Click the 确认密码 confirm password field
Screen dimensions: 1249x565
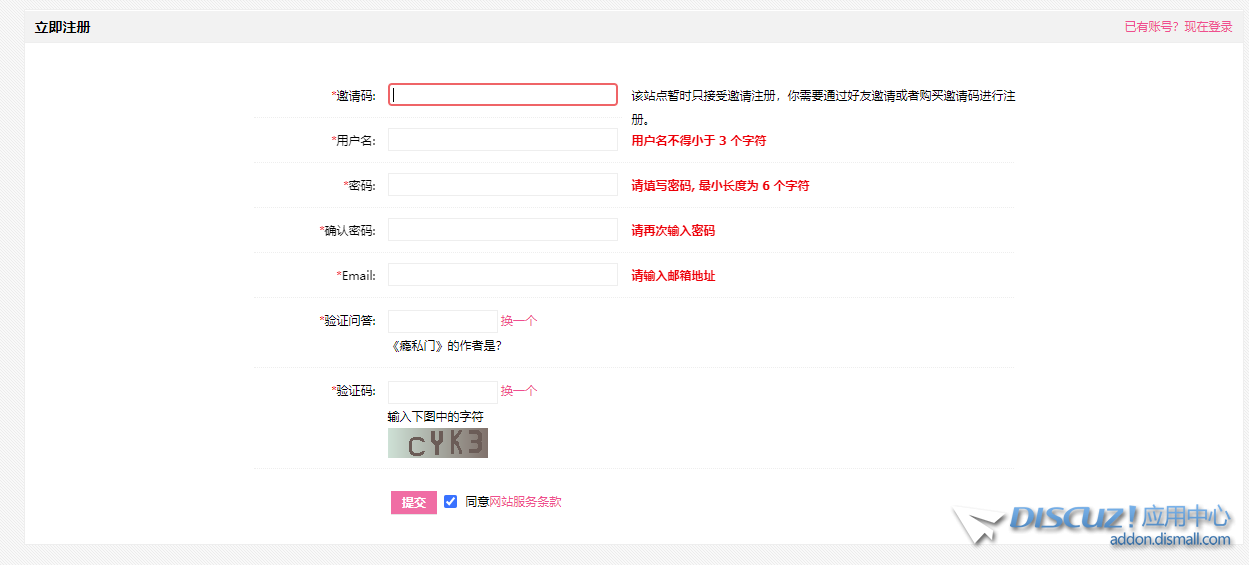[x=502, y=230]
